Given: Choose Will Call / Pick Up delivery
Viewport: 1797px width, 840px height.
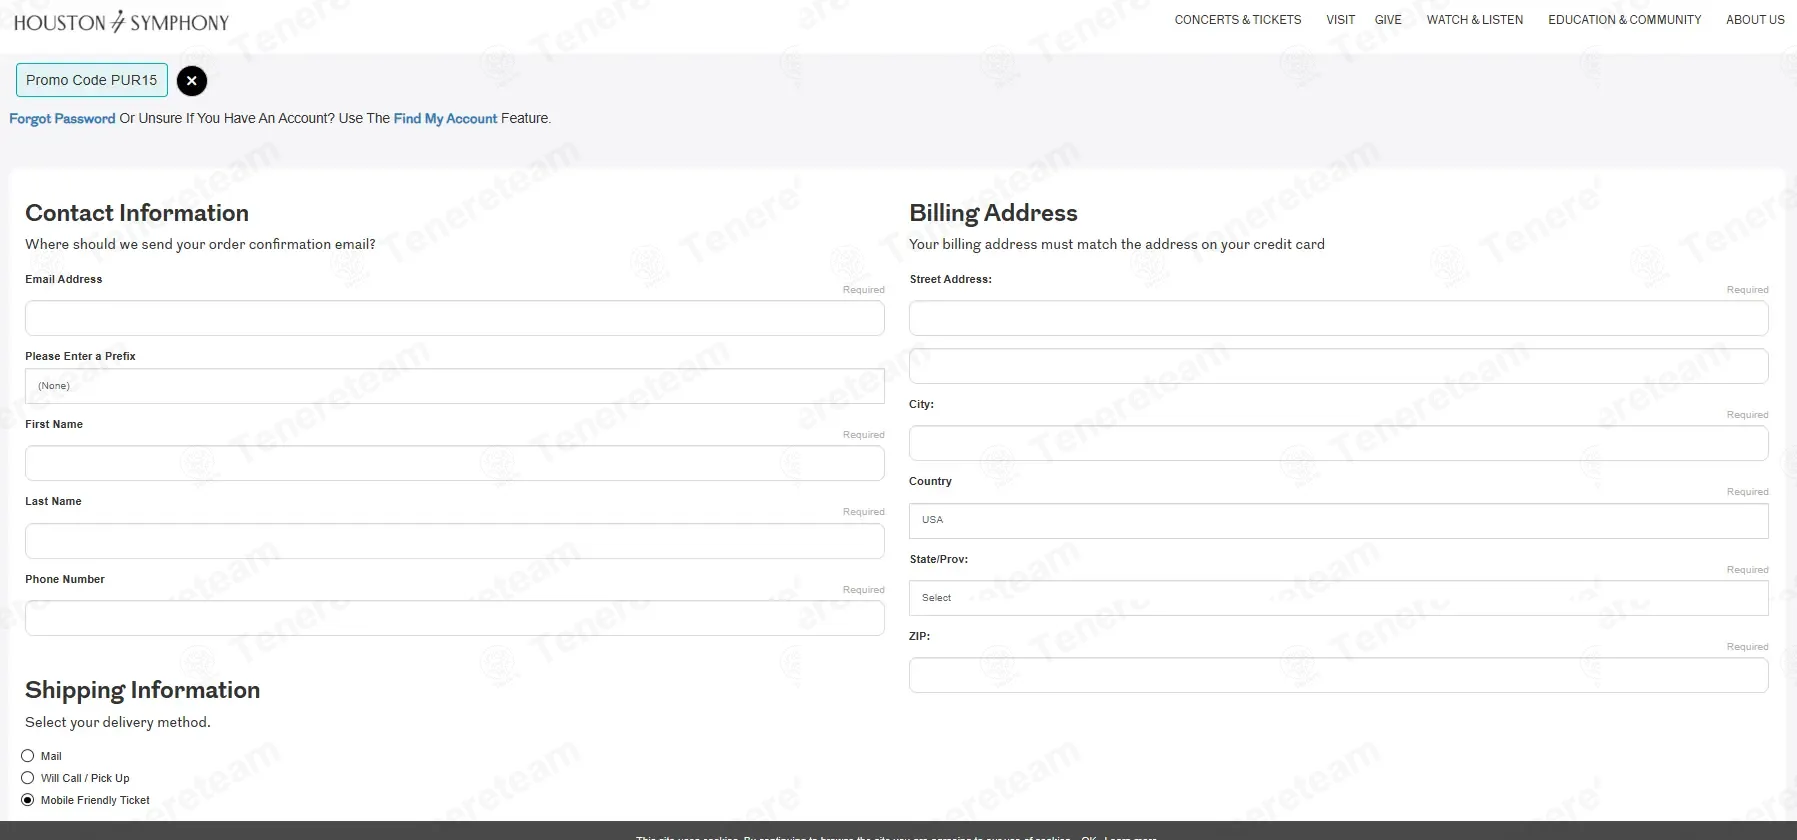Looking at the screenshot, I should (28, 778).
